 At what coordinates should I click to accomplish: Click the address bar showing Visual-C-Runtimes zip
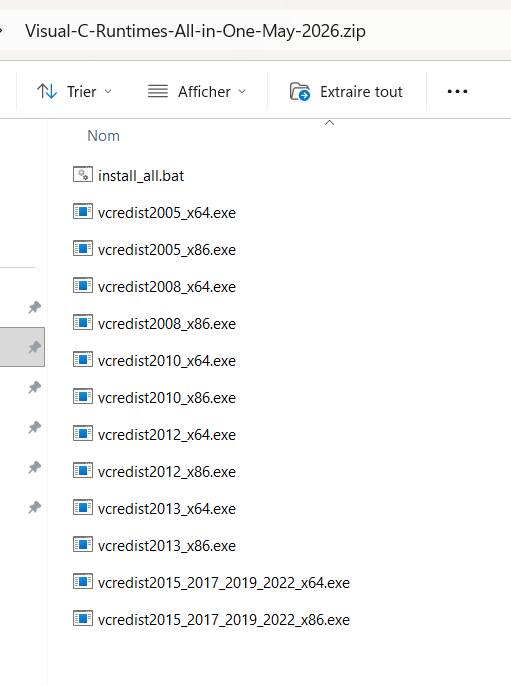point(195,31)
